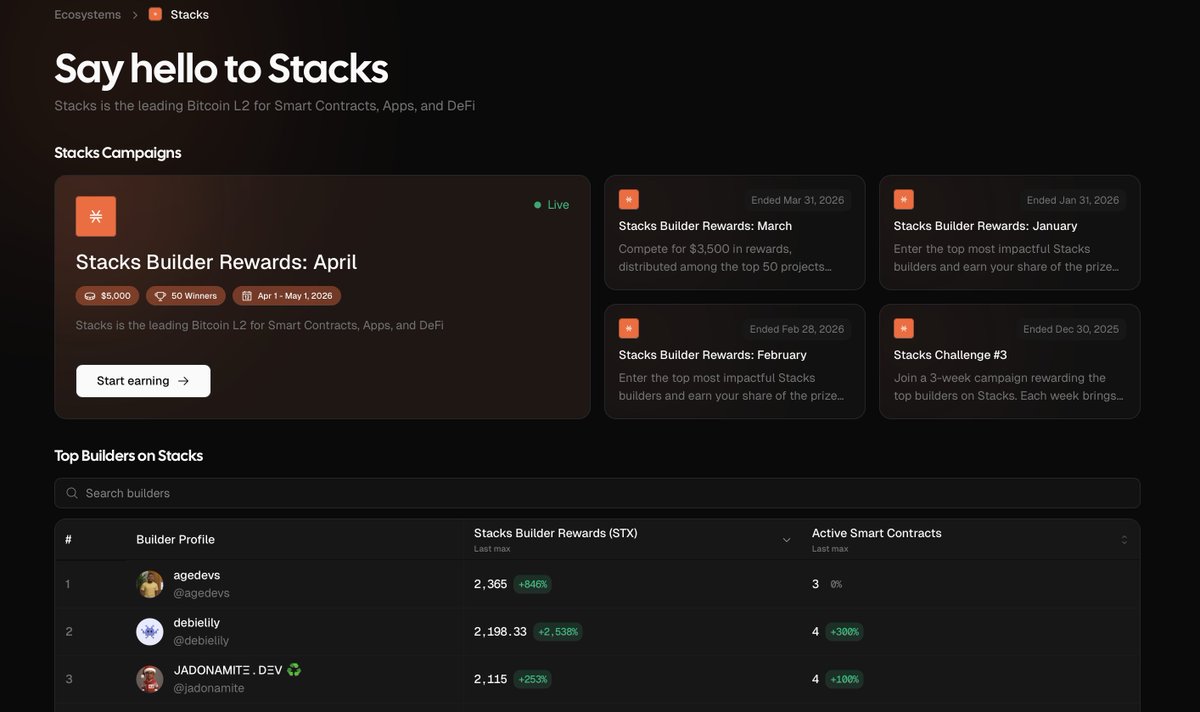Click Top Builders on Stacks heading
Image resolution: width=1200 pixels, height=712 pixels.
pos(129,456)
